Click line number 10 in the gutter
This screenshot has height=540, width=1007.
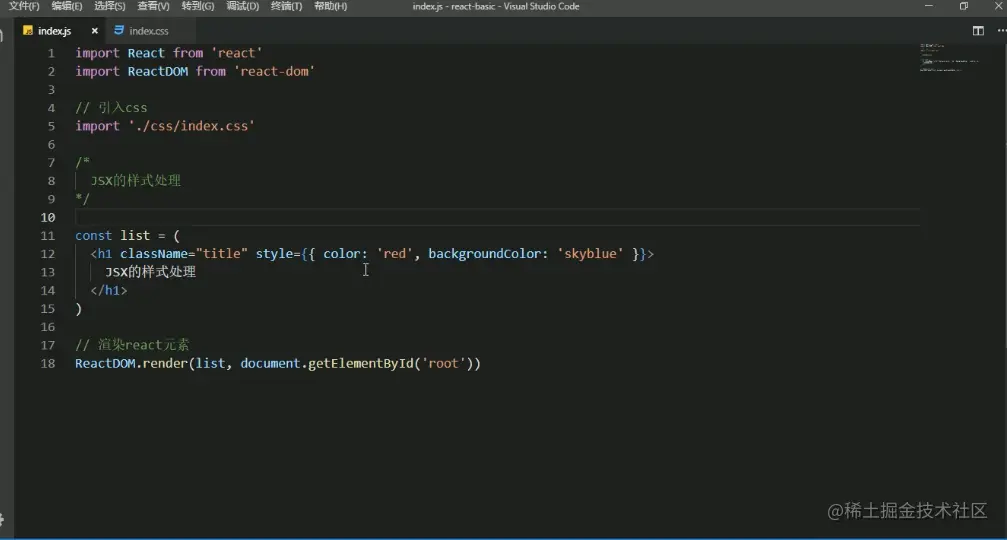pyautogui.click(x=48, y=218)
